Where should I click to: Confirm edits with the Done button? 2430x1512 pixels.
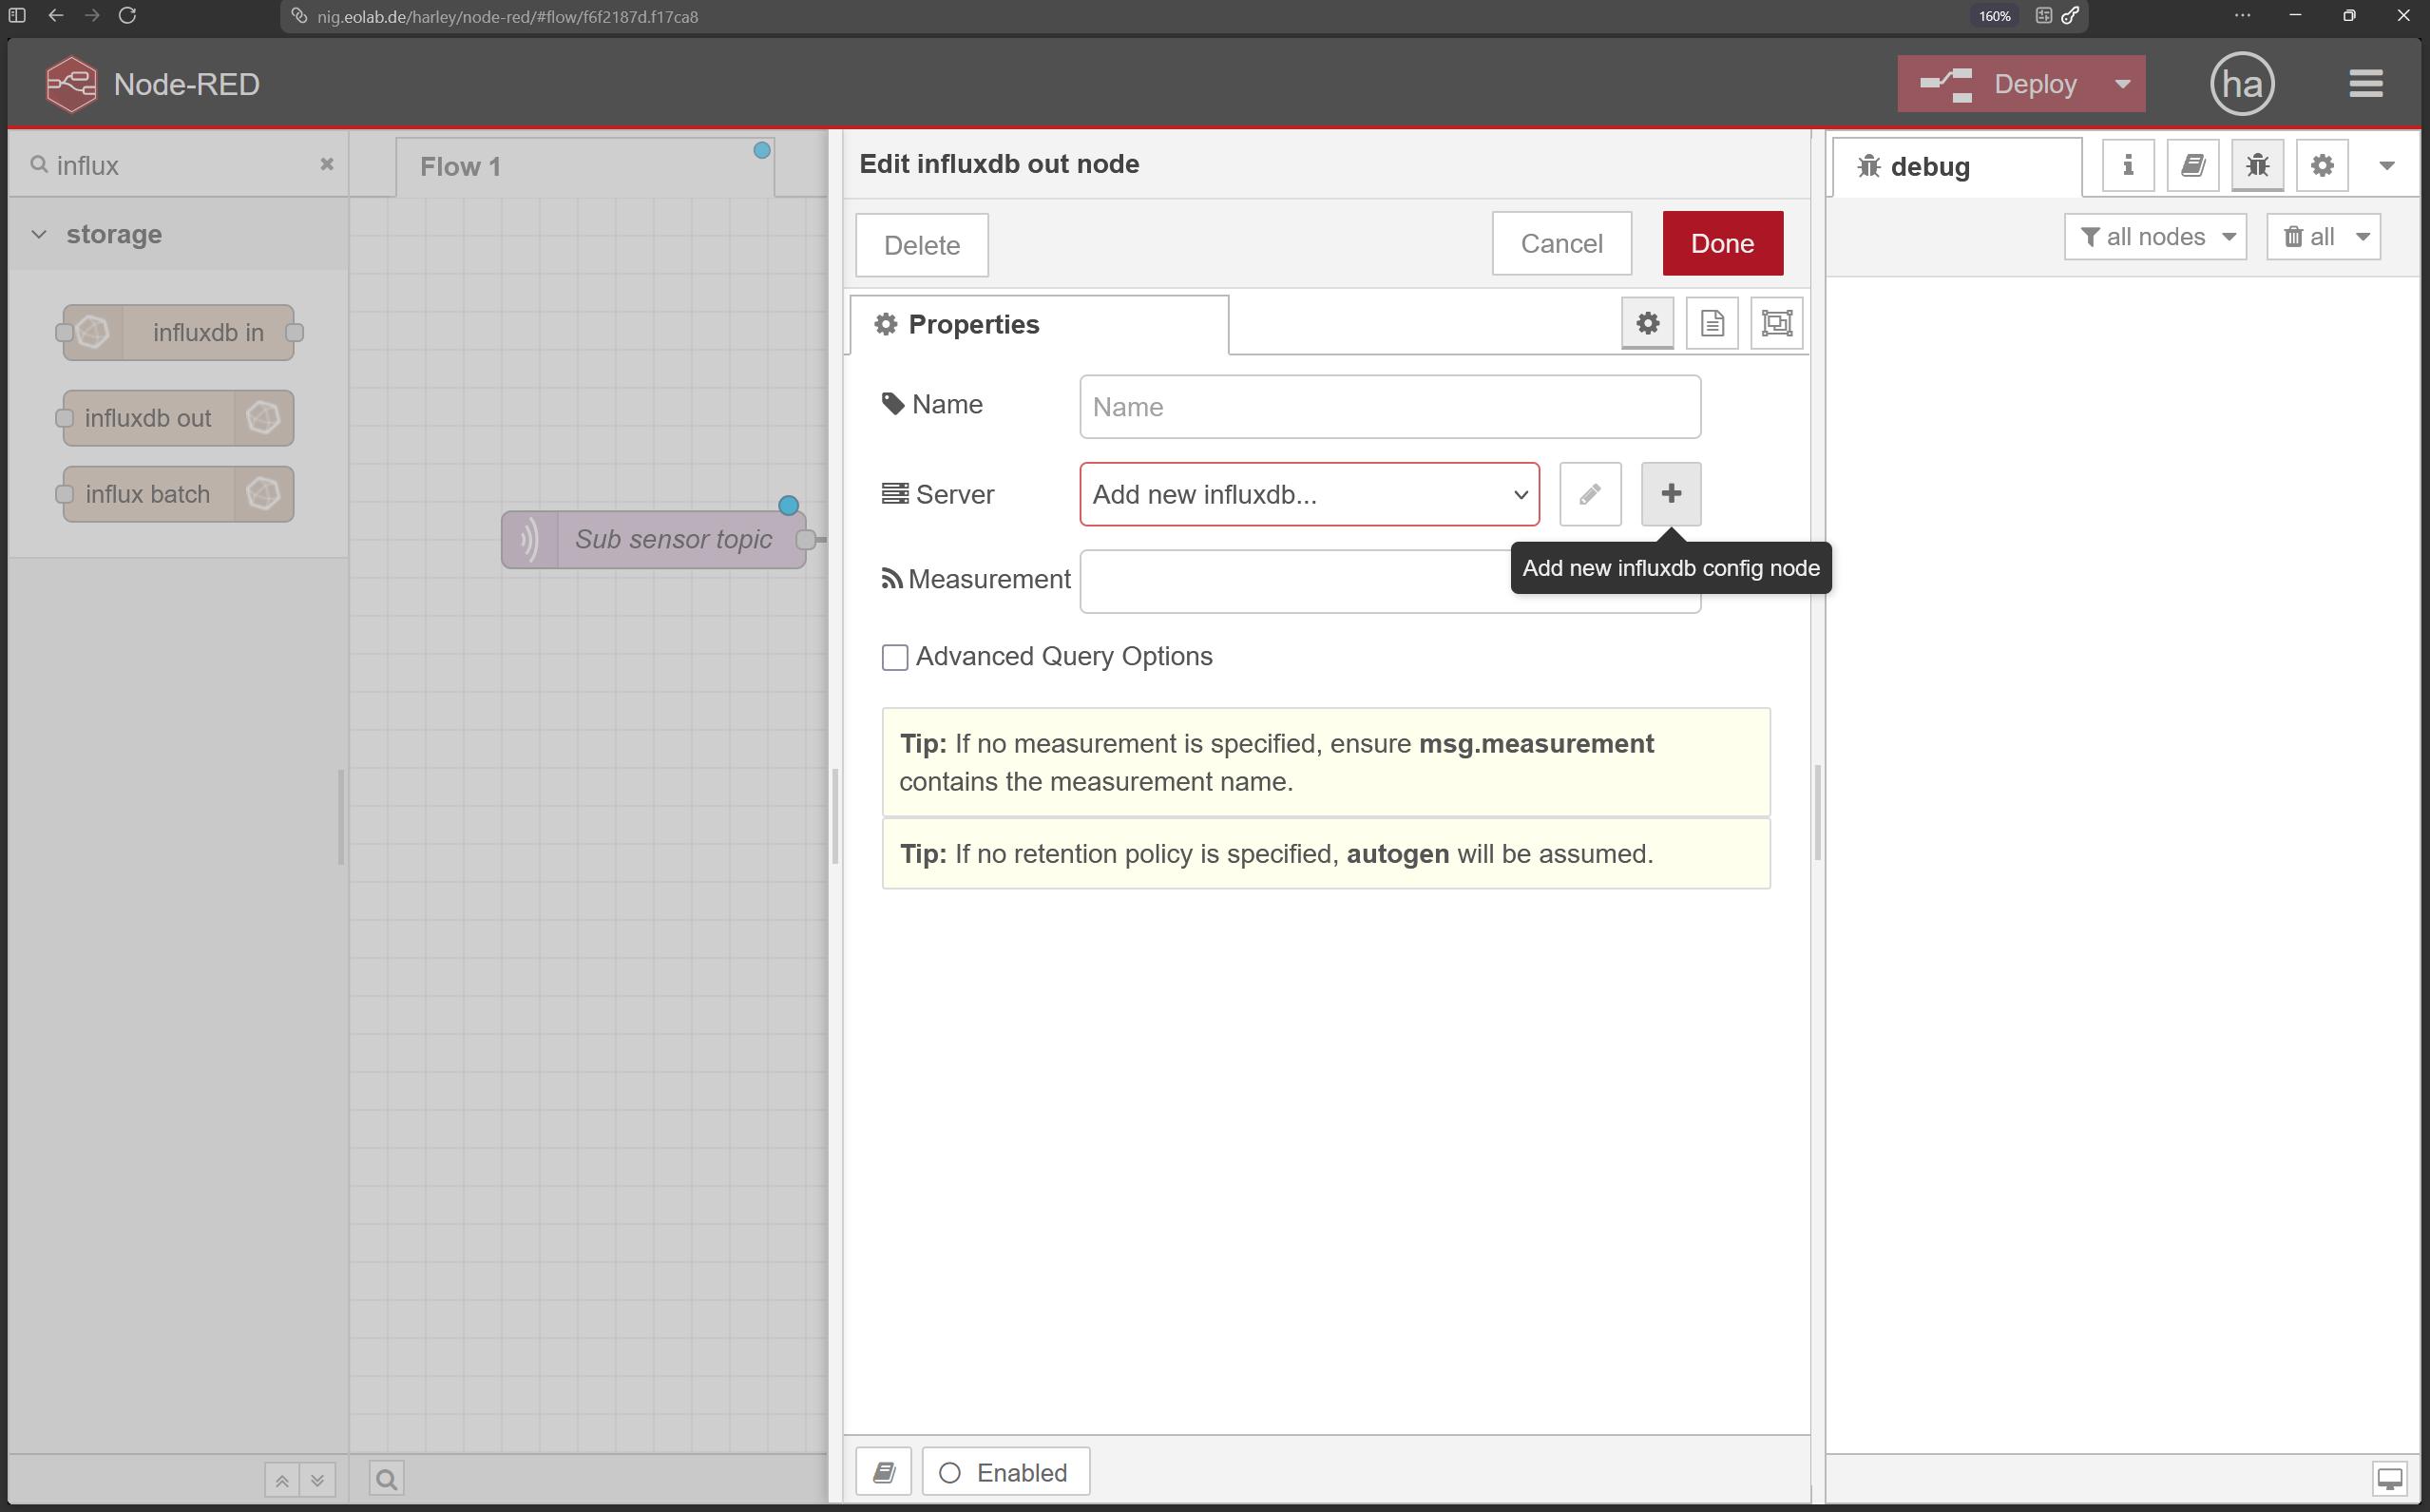click(x=1722, y=243)
